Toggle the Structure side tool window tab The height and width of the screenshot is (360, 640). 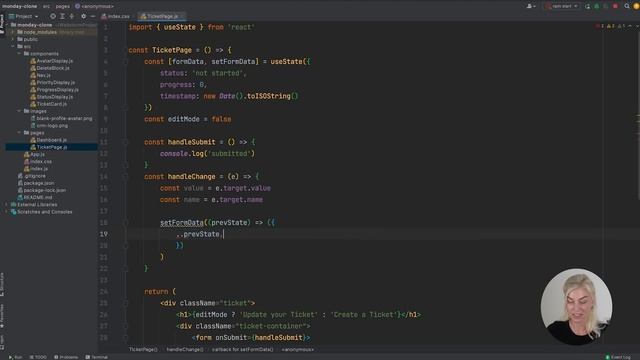pos(2,284)
